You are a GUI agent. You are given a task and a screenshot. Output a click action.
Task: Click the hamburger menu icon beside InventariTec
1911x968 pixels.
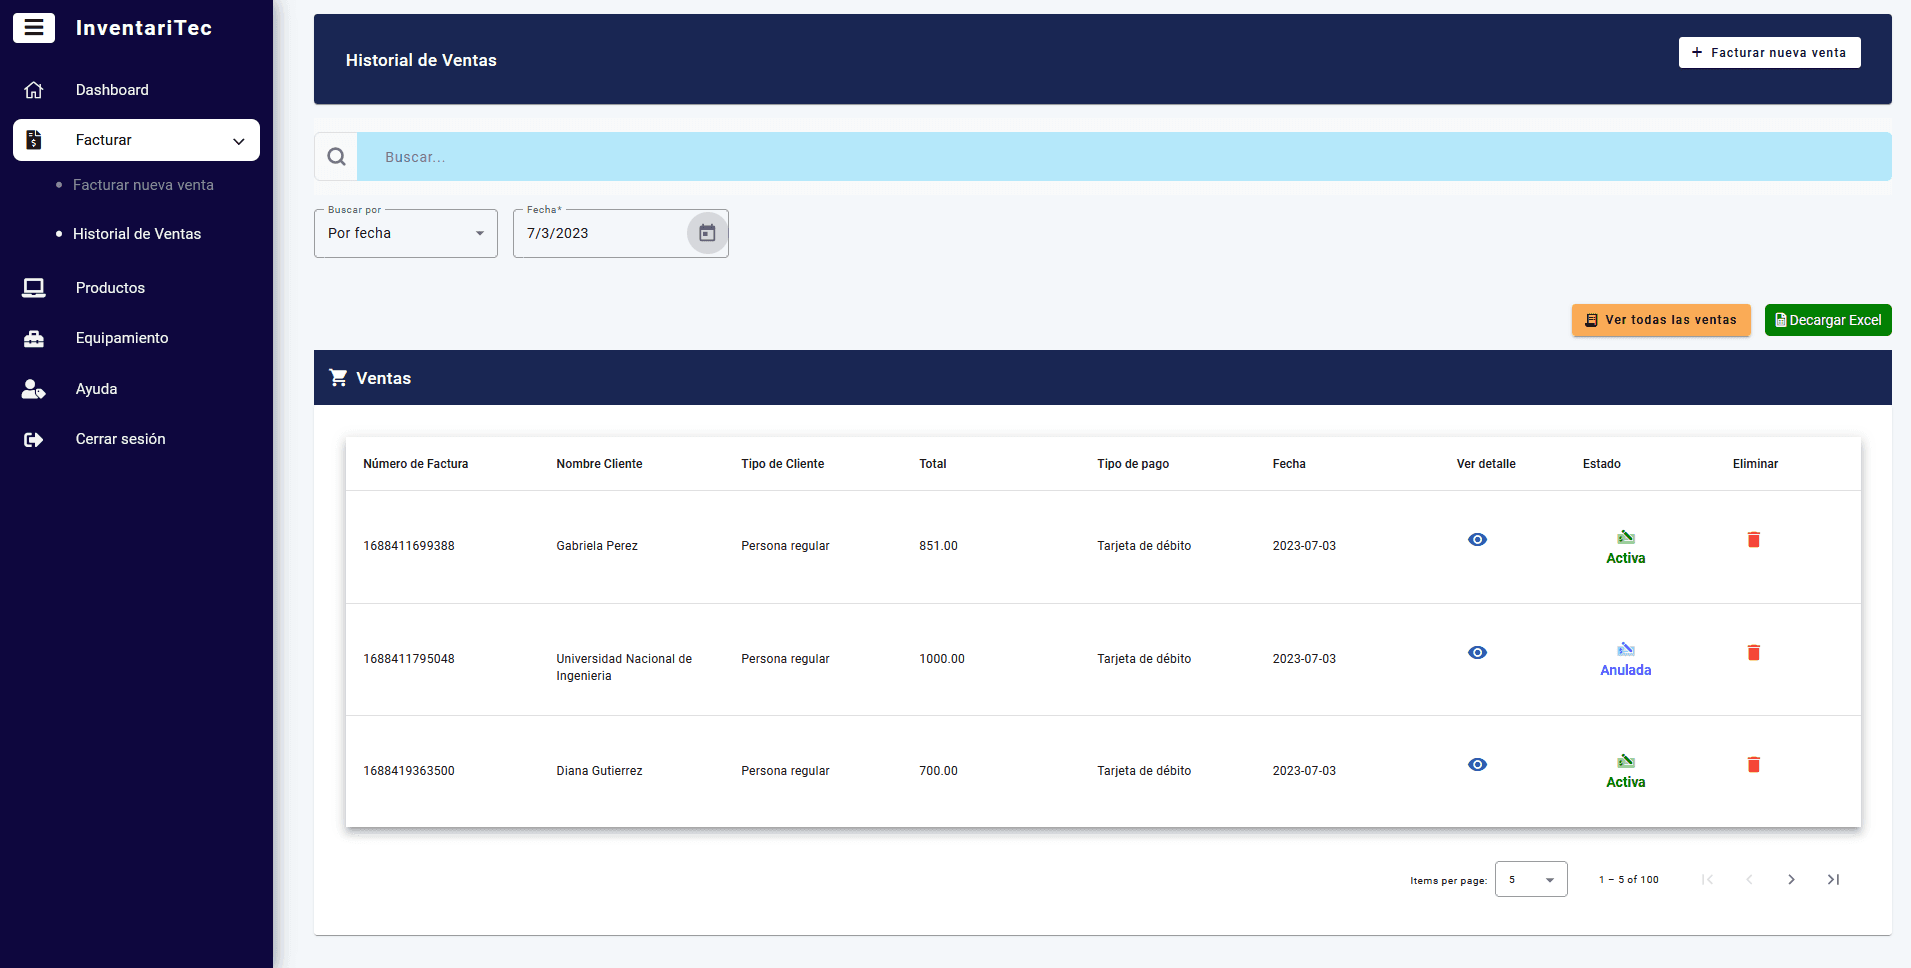click(33, 28)
